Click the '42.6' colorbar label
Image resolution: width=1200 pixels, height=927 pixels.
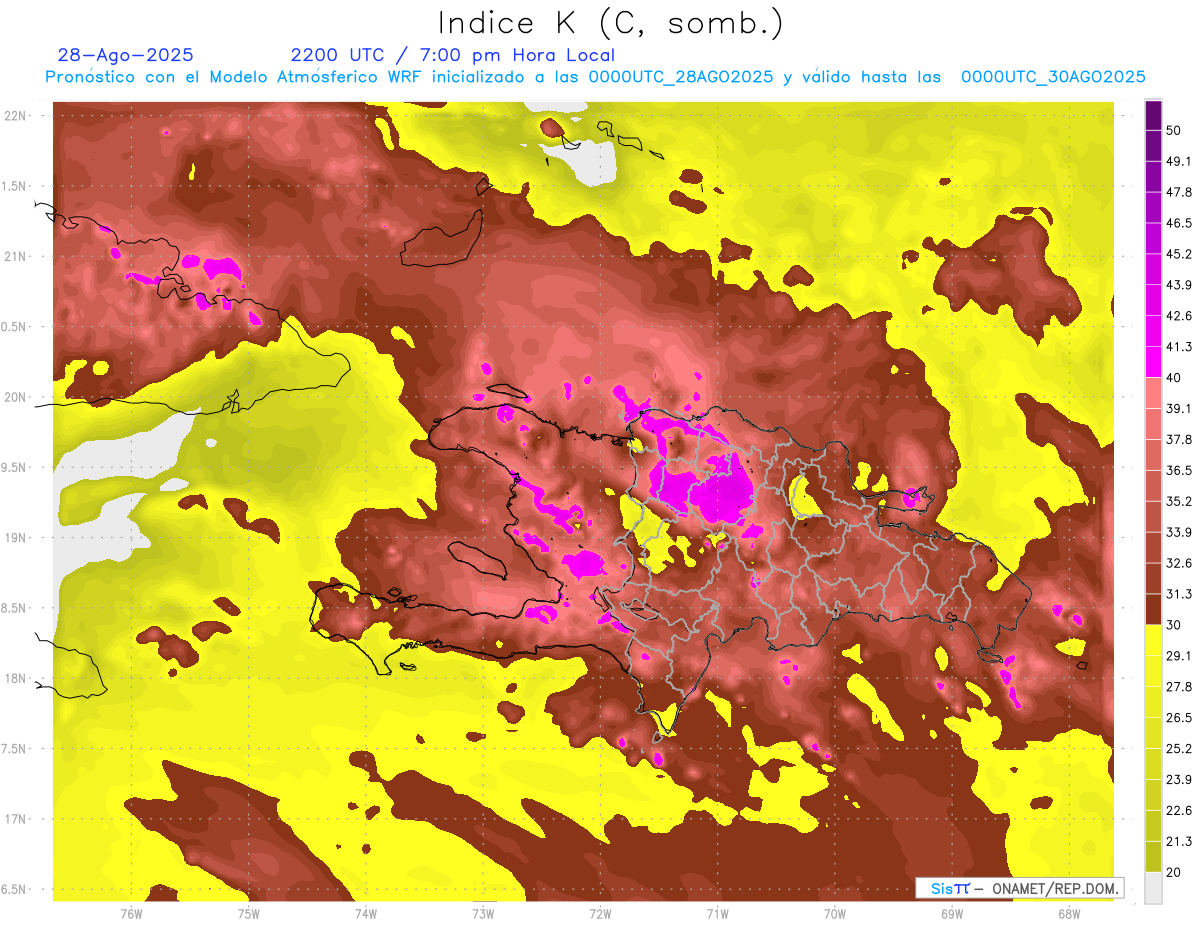point(1179,316)
